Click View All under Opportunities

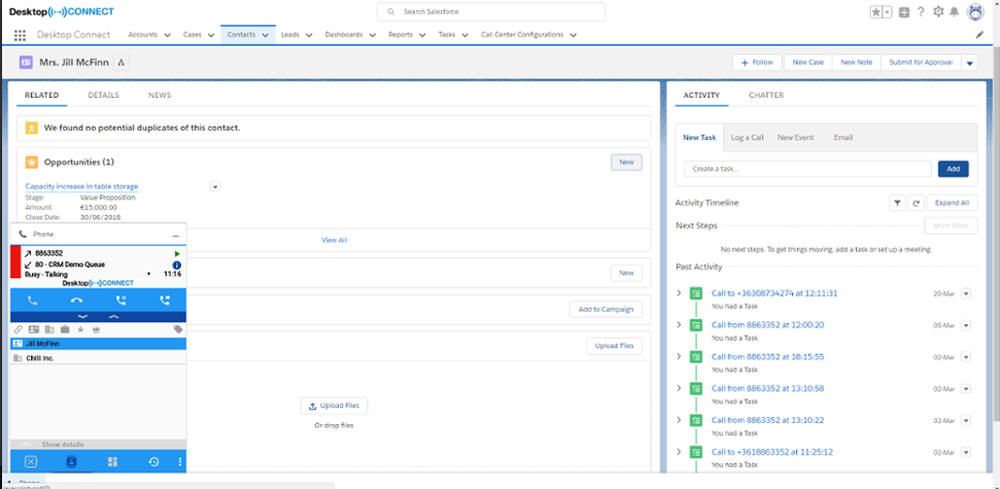(x=334, y=240)
